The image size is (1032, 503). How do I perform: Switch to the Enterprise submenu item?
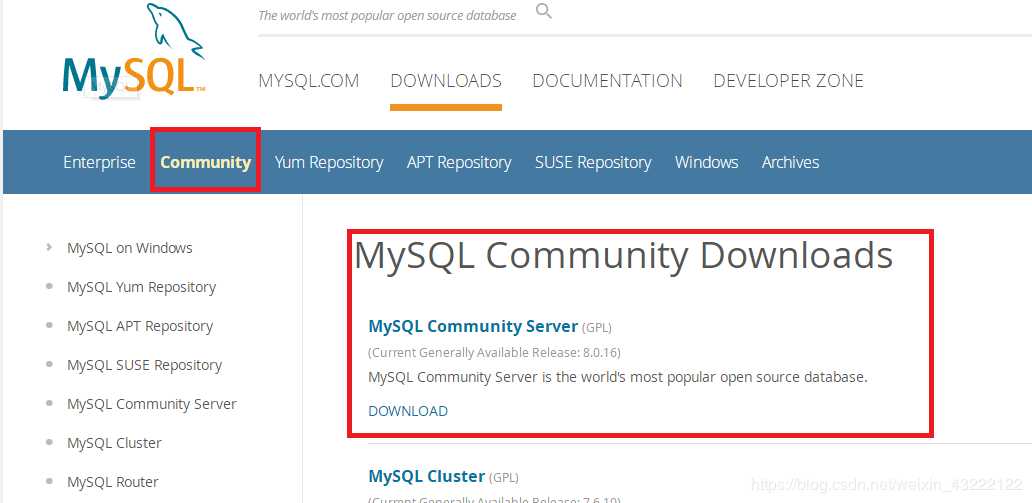coord(99,162)
